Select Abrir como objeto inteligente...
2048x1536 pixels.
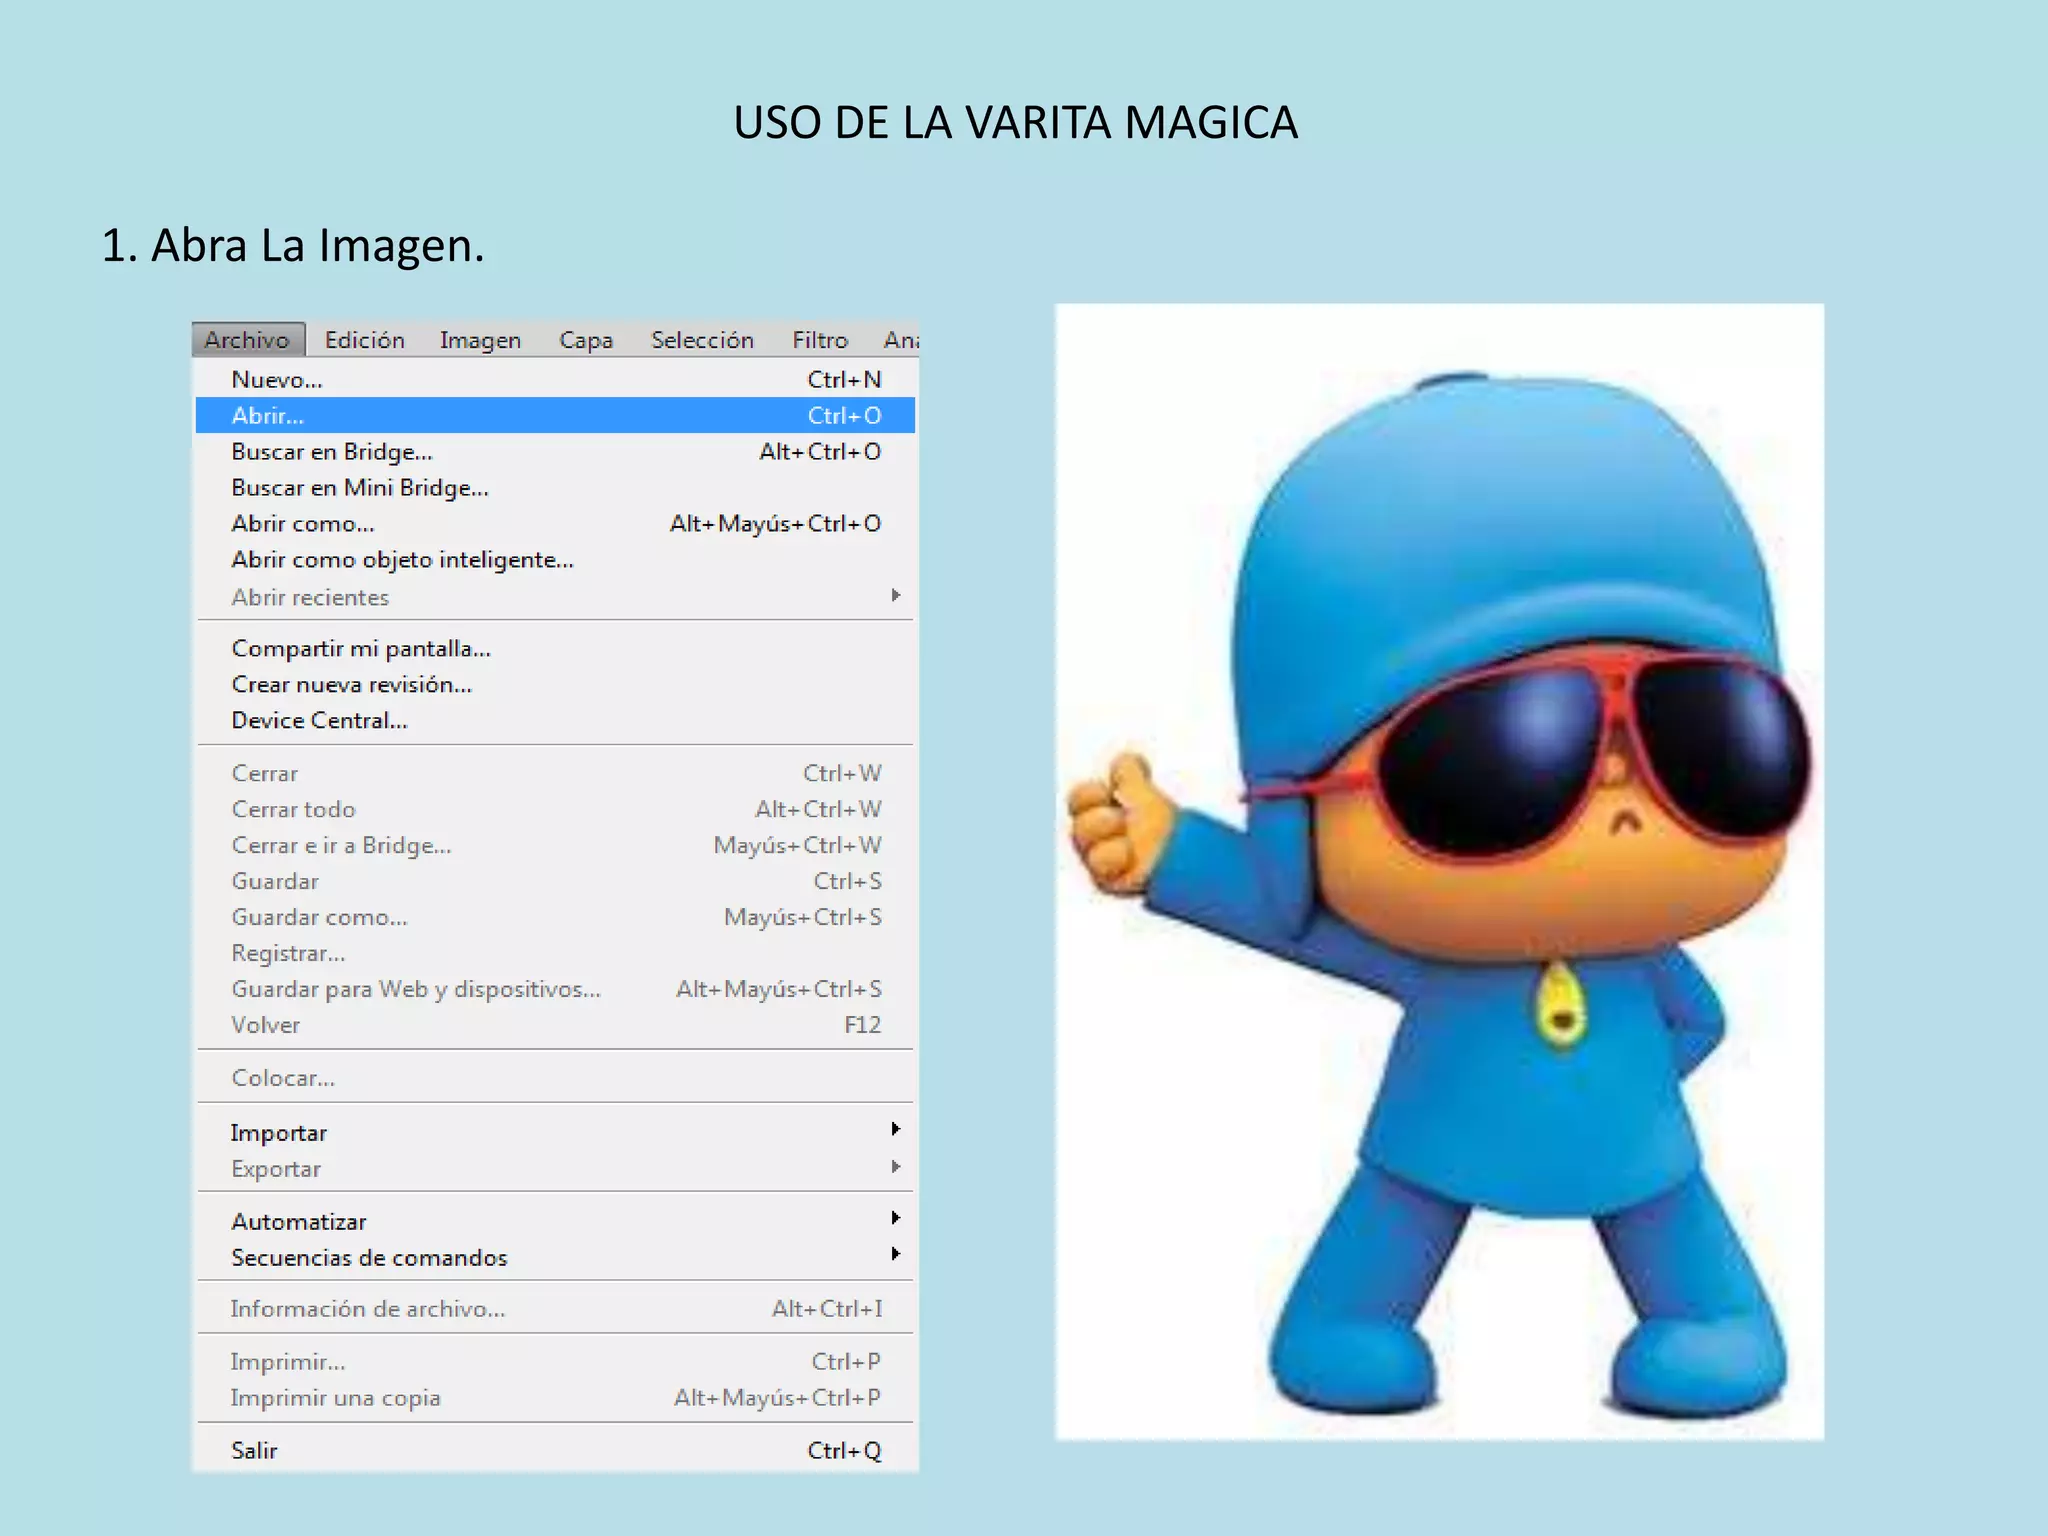click(402, 560)
